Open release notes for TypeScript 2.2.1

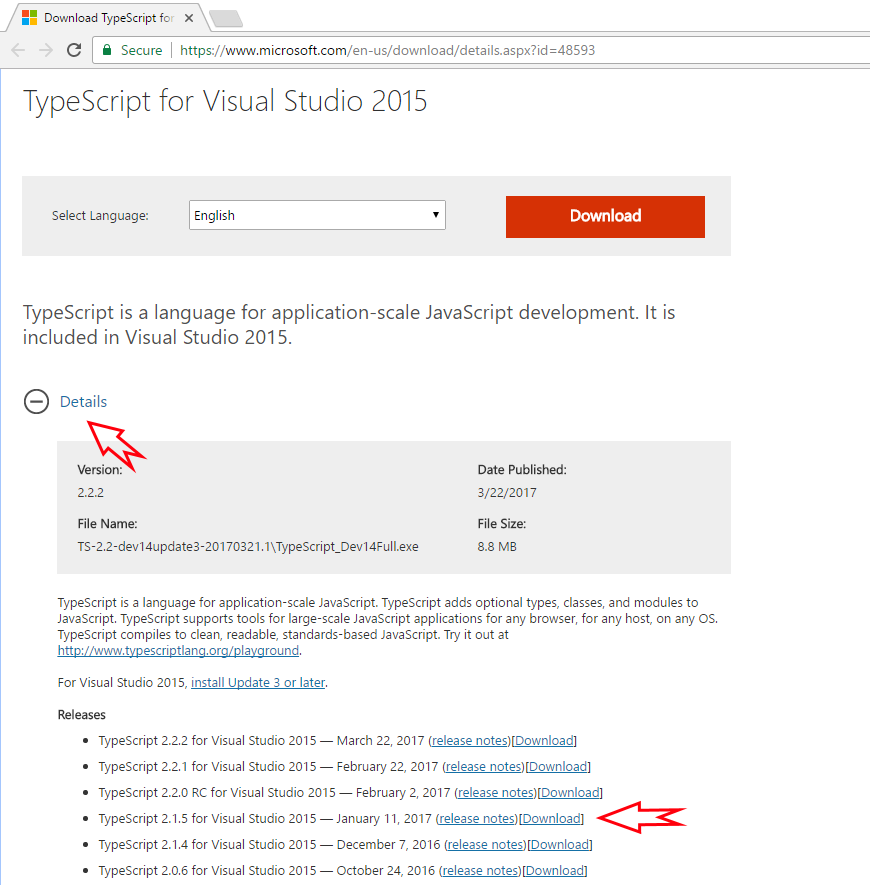click(484, 767)
